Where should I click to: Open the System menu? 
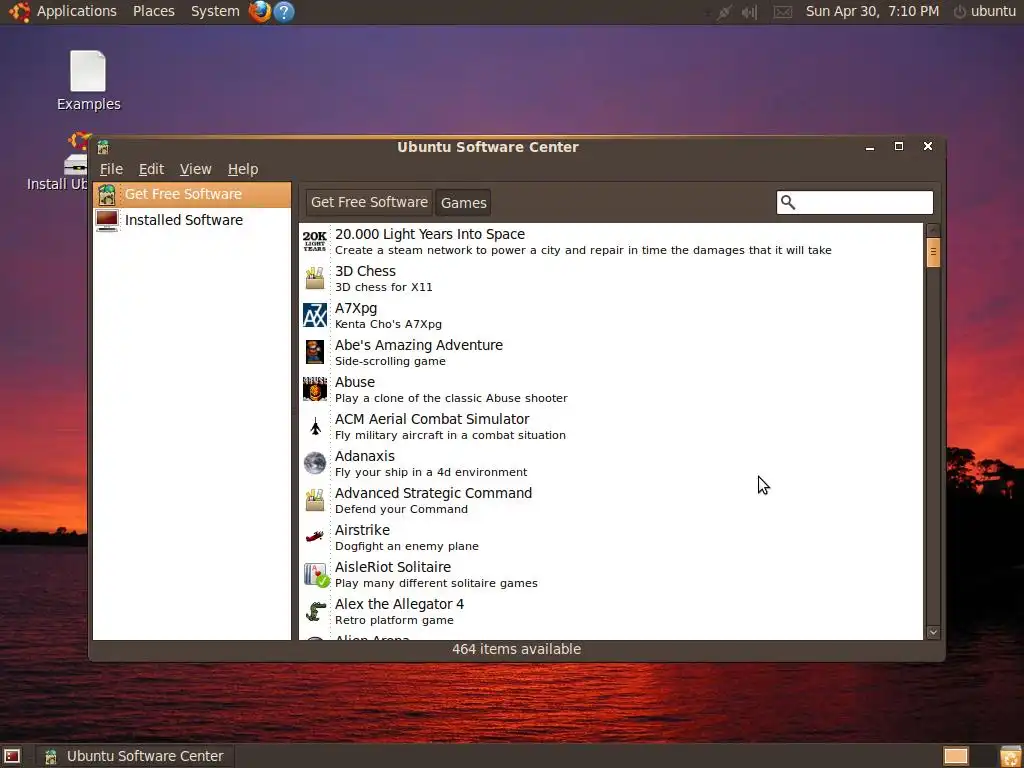(215, 11)
